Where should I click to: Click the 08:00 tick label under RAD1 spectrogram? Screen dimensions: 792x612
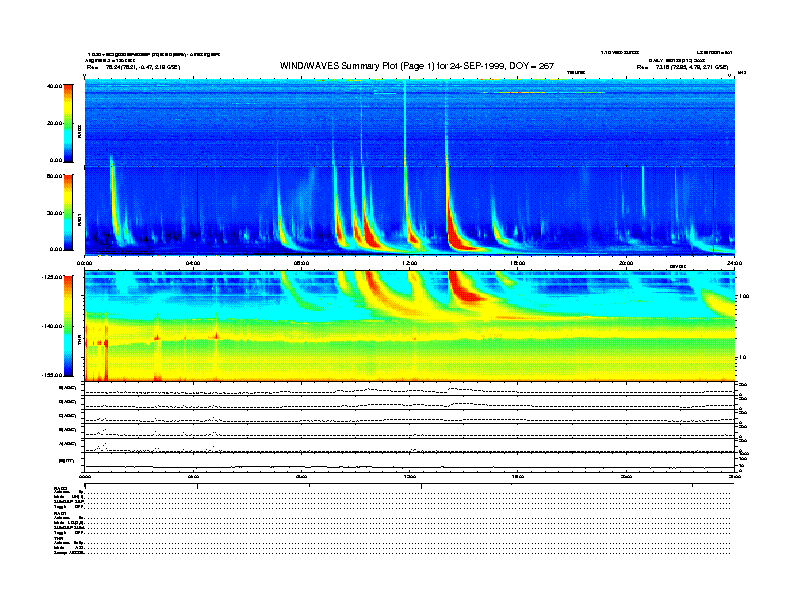pos(301,263)
